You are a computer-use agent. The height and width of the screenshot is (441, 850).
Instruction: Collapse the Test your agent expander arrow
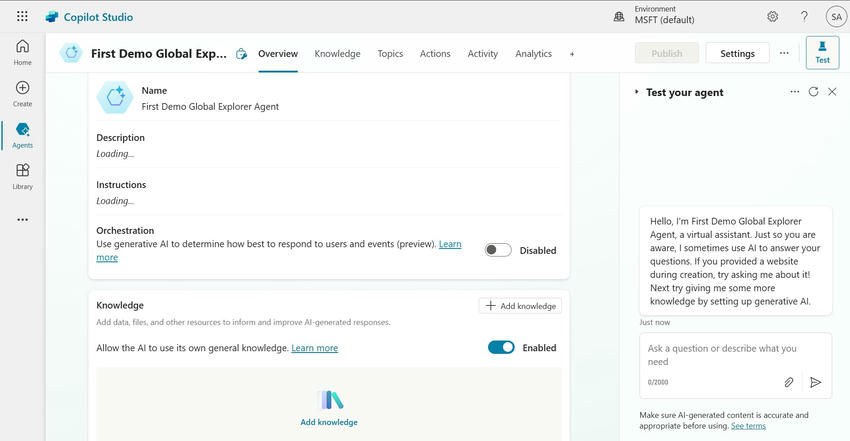pos(636,92)
